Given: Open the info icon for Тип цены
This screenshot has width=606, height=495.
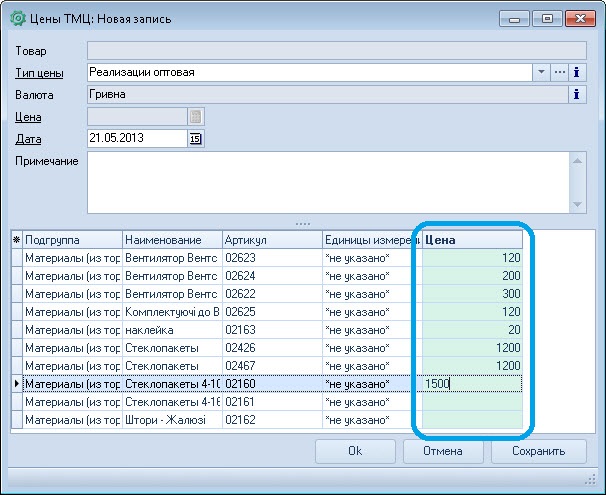Looking at the screenshot, I should (577, 72).
